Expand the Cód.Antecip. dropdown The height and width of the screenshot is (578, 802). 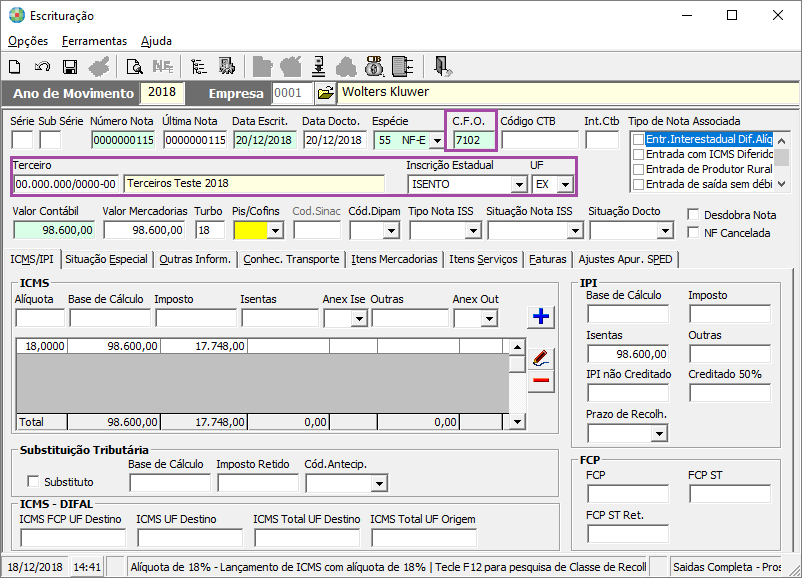click(x=379, y=483)
